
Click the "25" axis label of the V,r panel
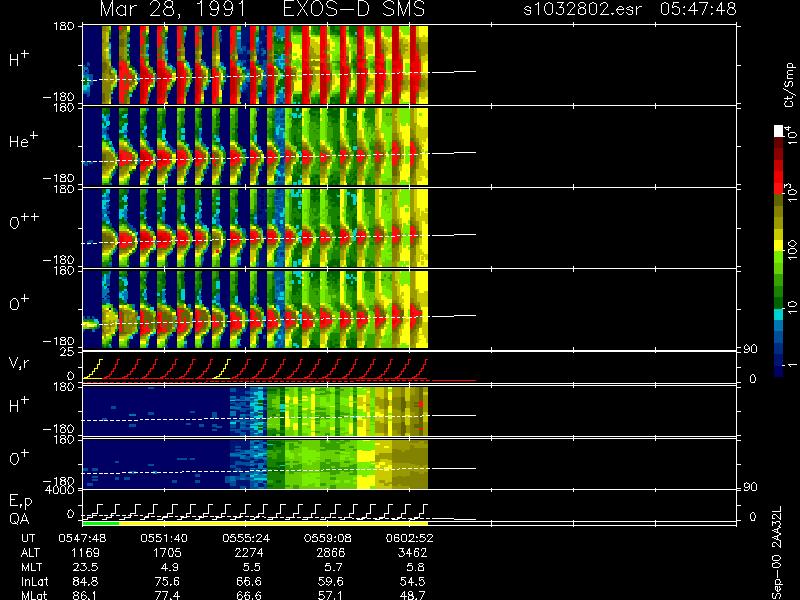68,352
